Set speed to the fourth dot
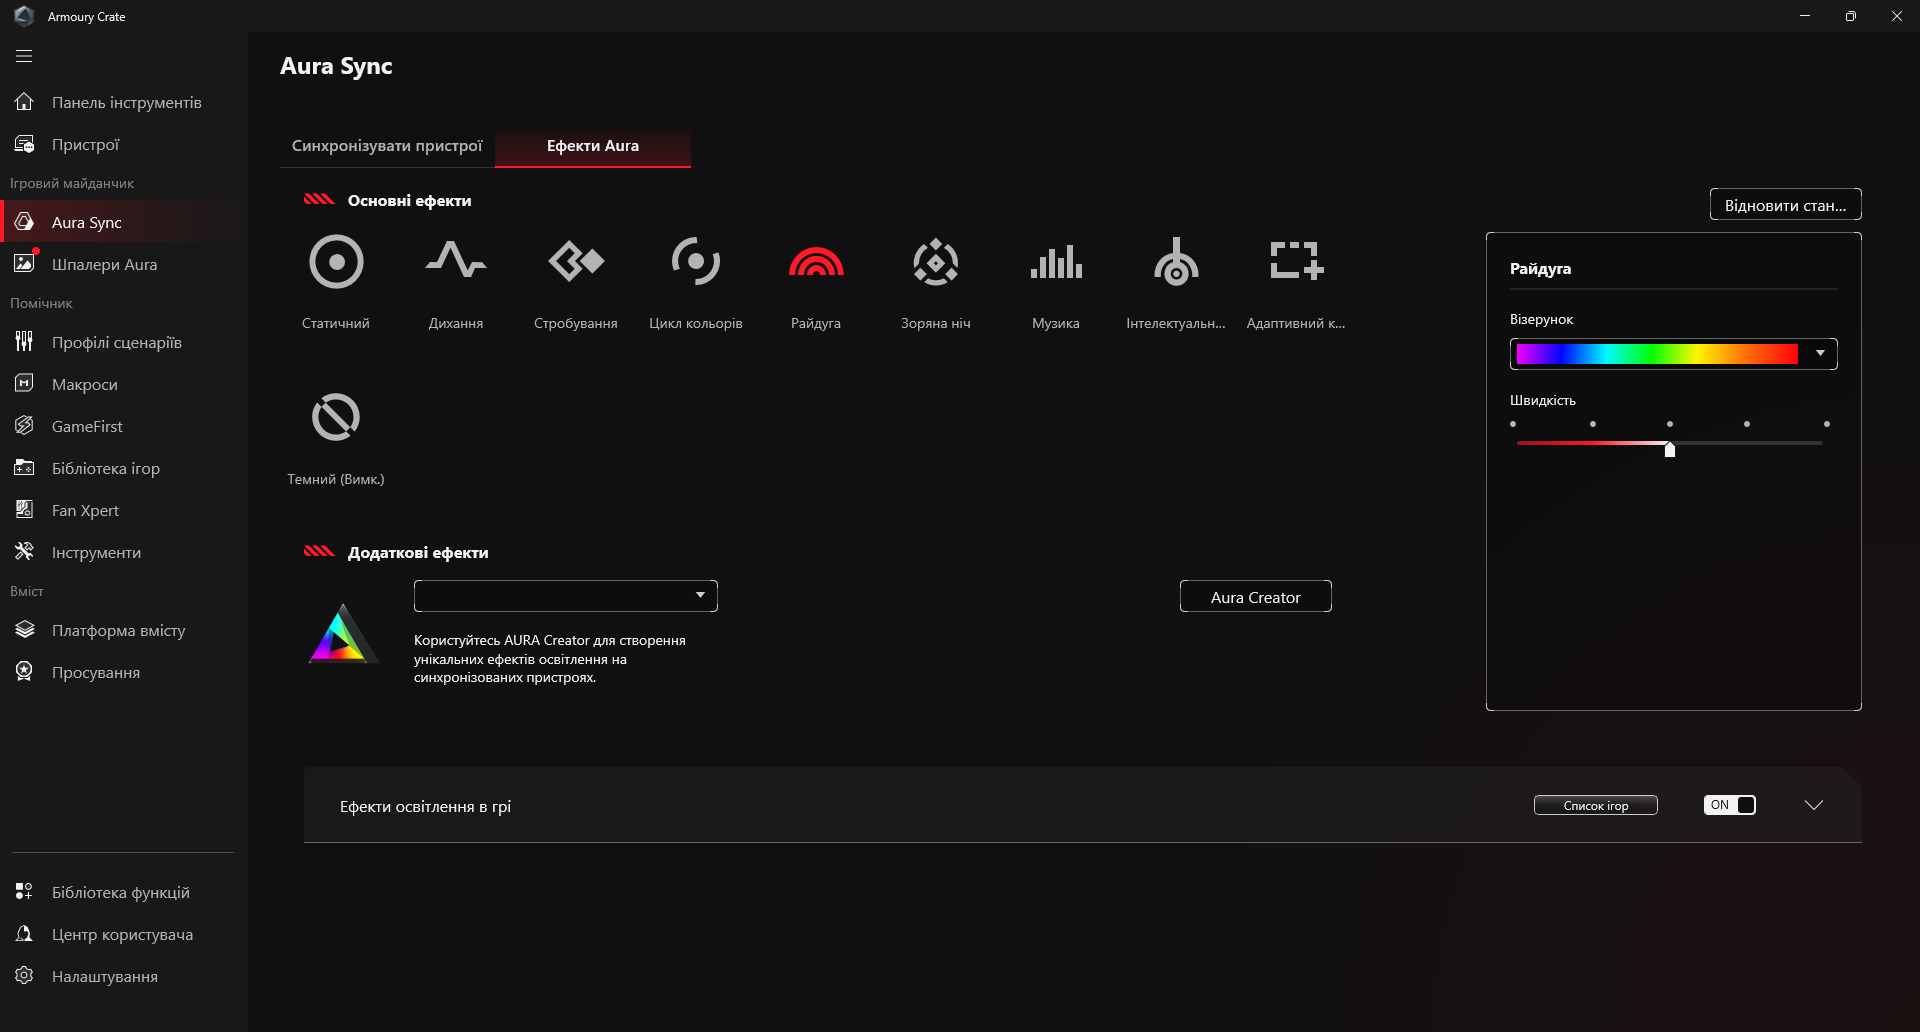1920x1032 pixels. 1747,424
